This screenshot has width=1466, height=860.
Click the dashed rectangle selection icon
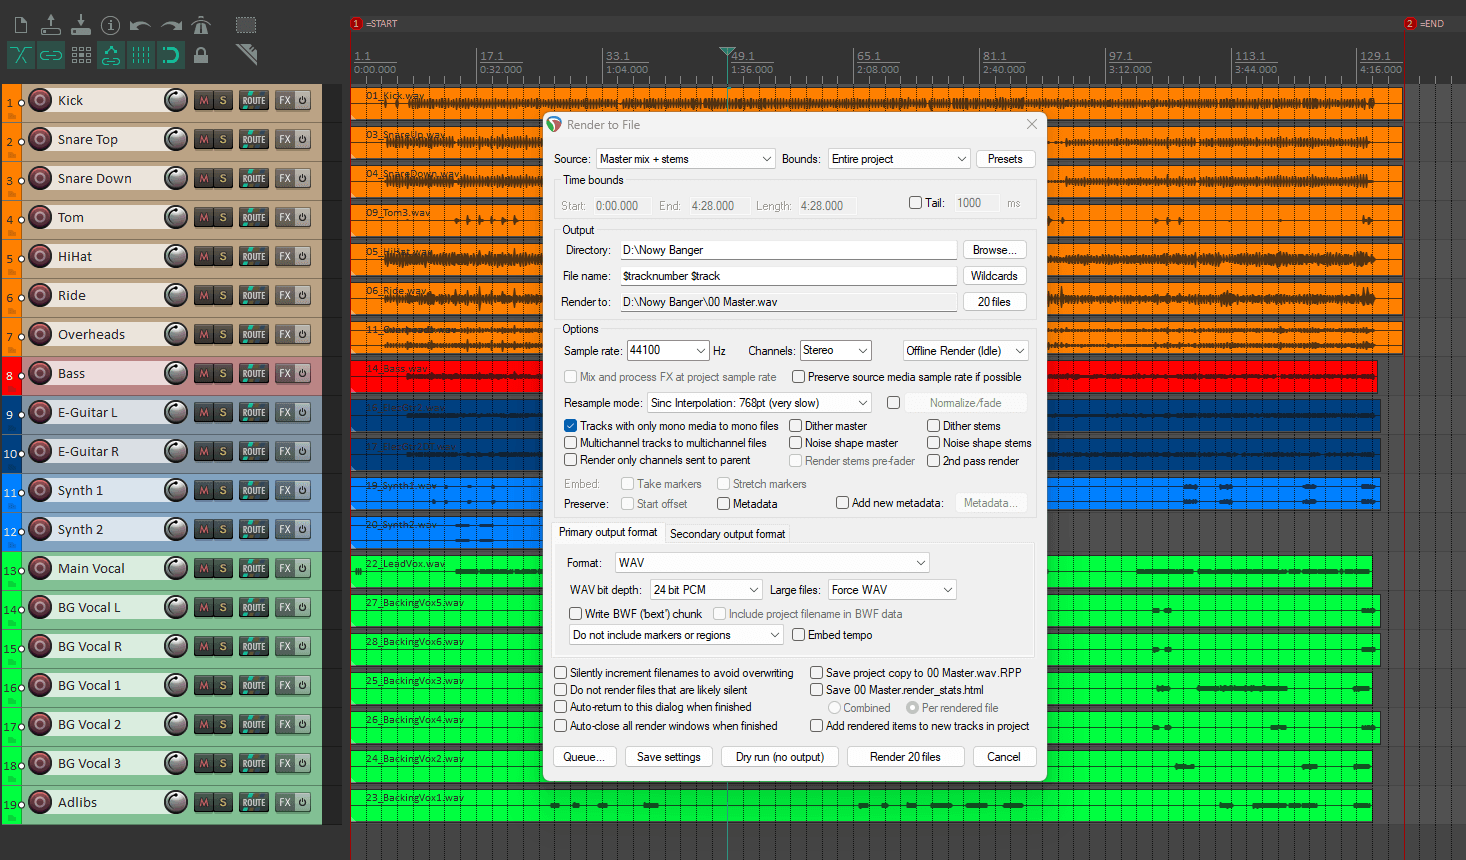point(246,25)
